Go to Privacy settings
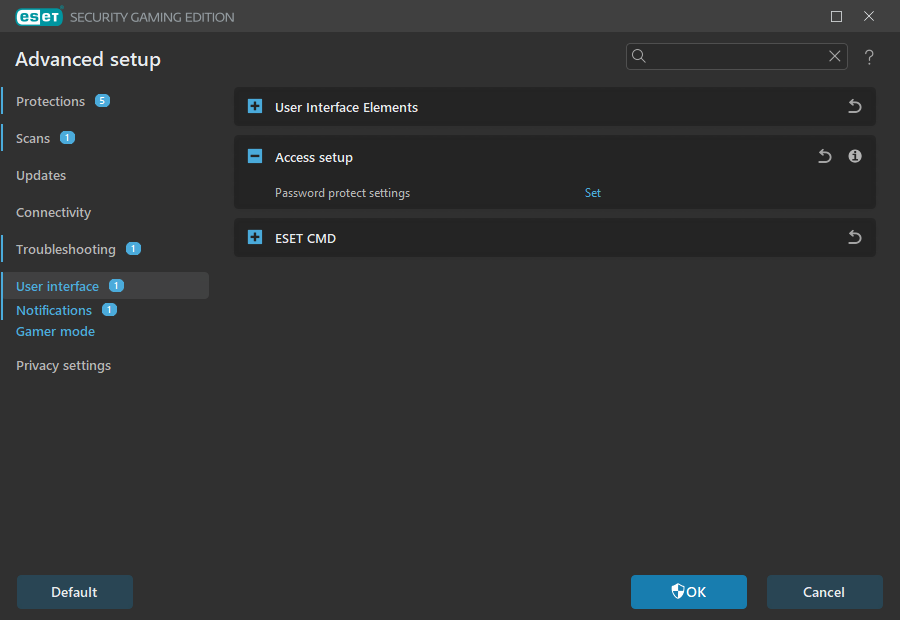This screenshot has width=900, height=620. 63,366
